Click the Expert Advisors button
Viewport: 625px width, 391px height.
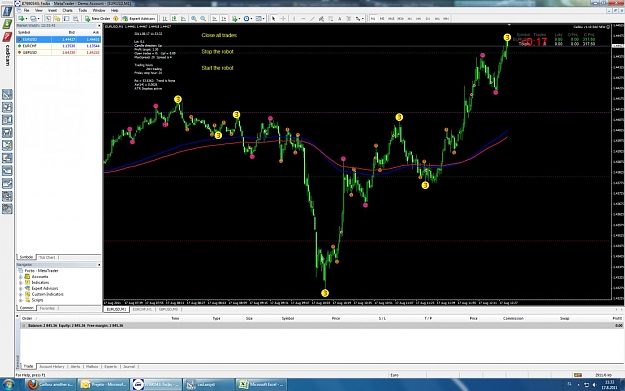pos(139,18)
